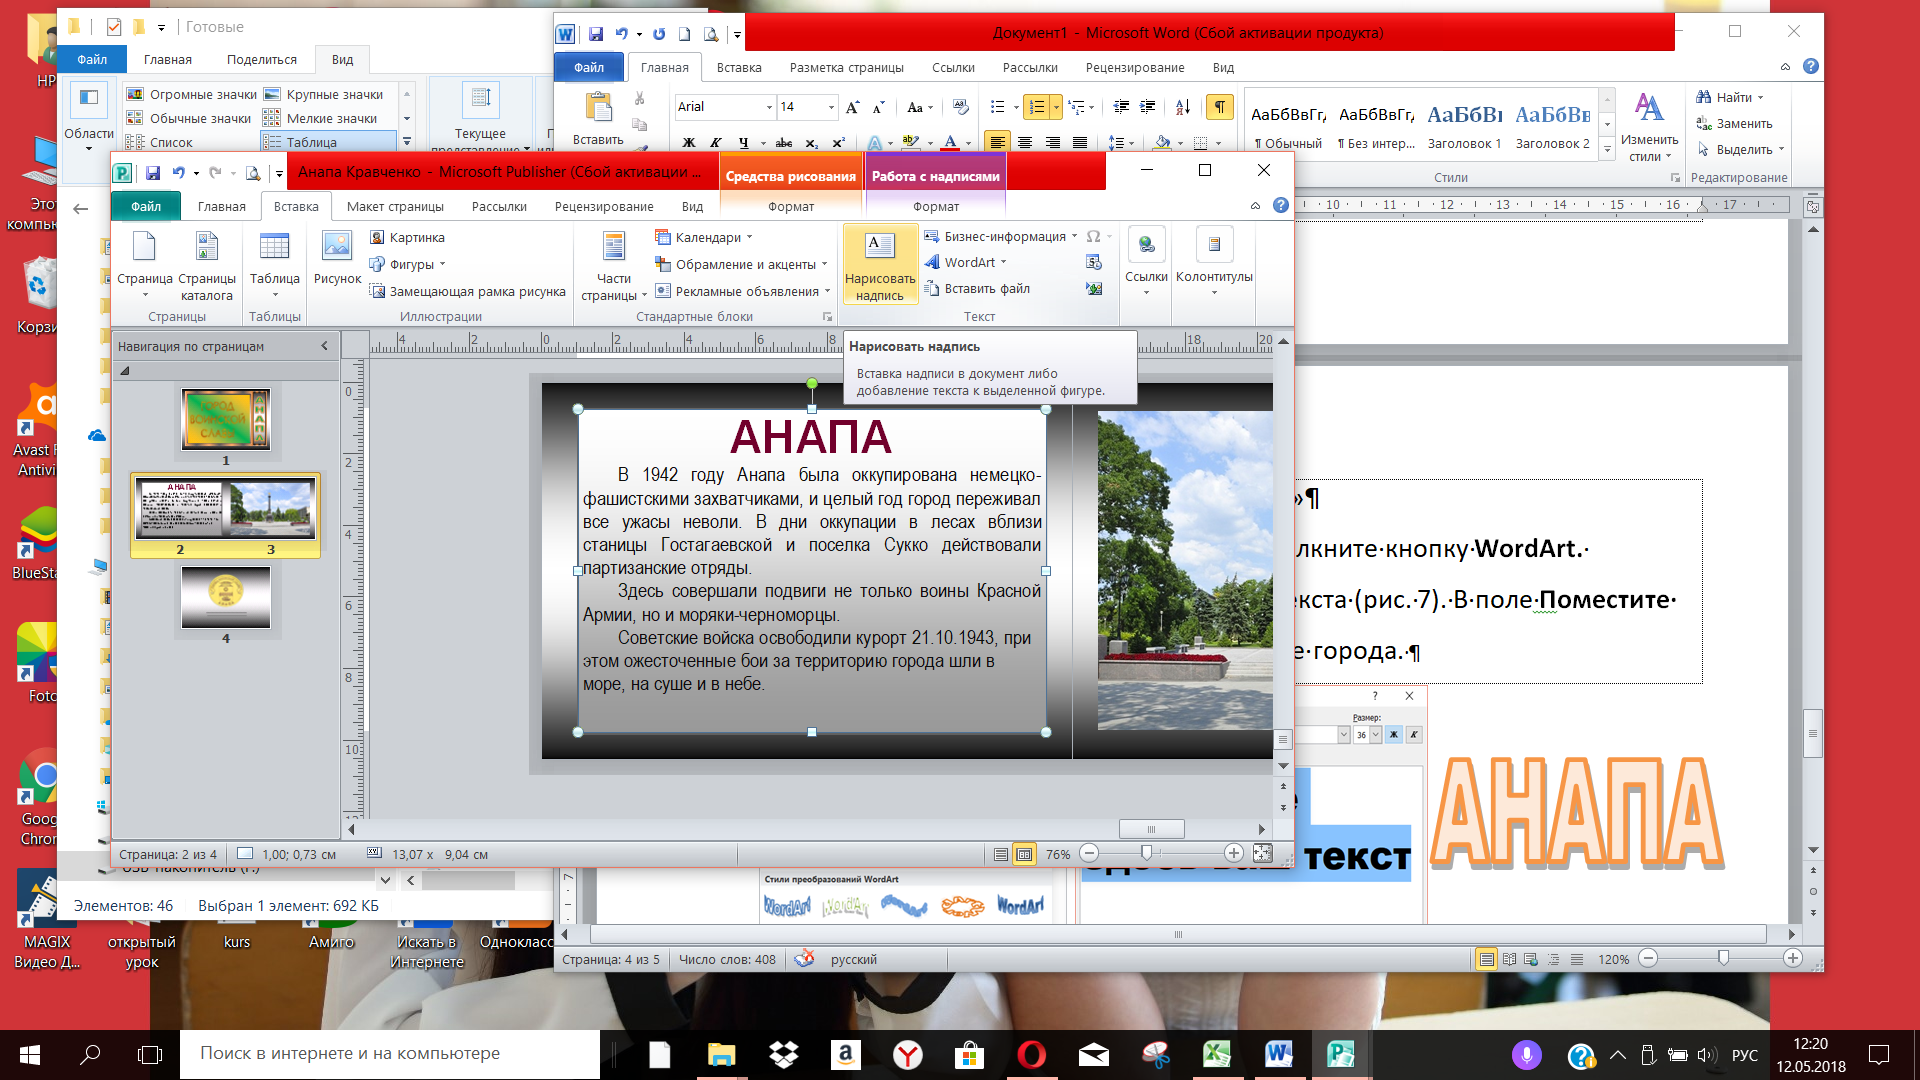1920x1080 pixels.
Task: Click Select (Выделить) in Word editing group
Action: click(1740, 149)
